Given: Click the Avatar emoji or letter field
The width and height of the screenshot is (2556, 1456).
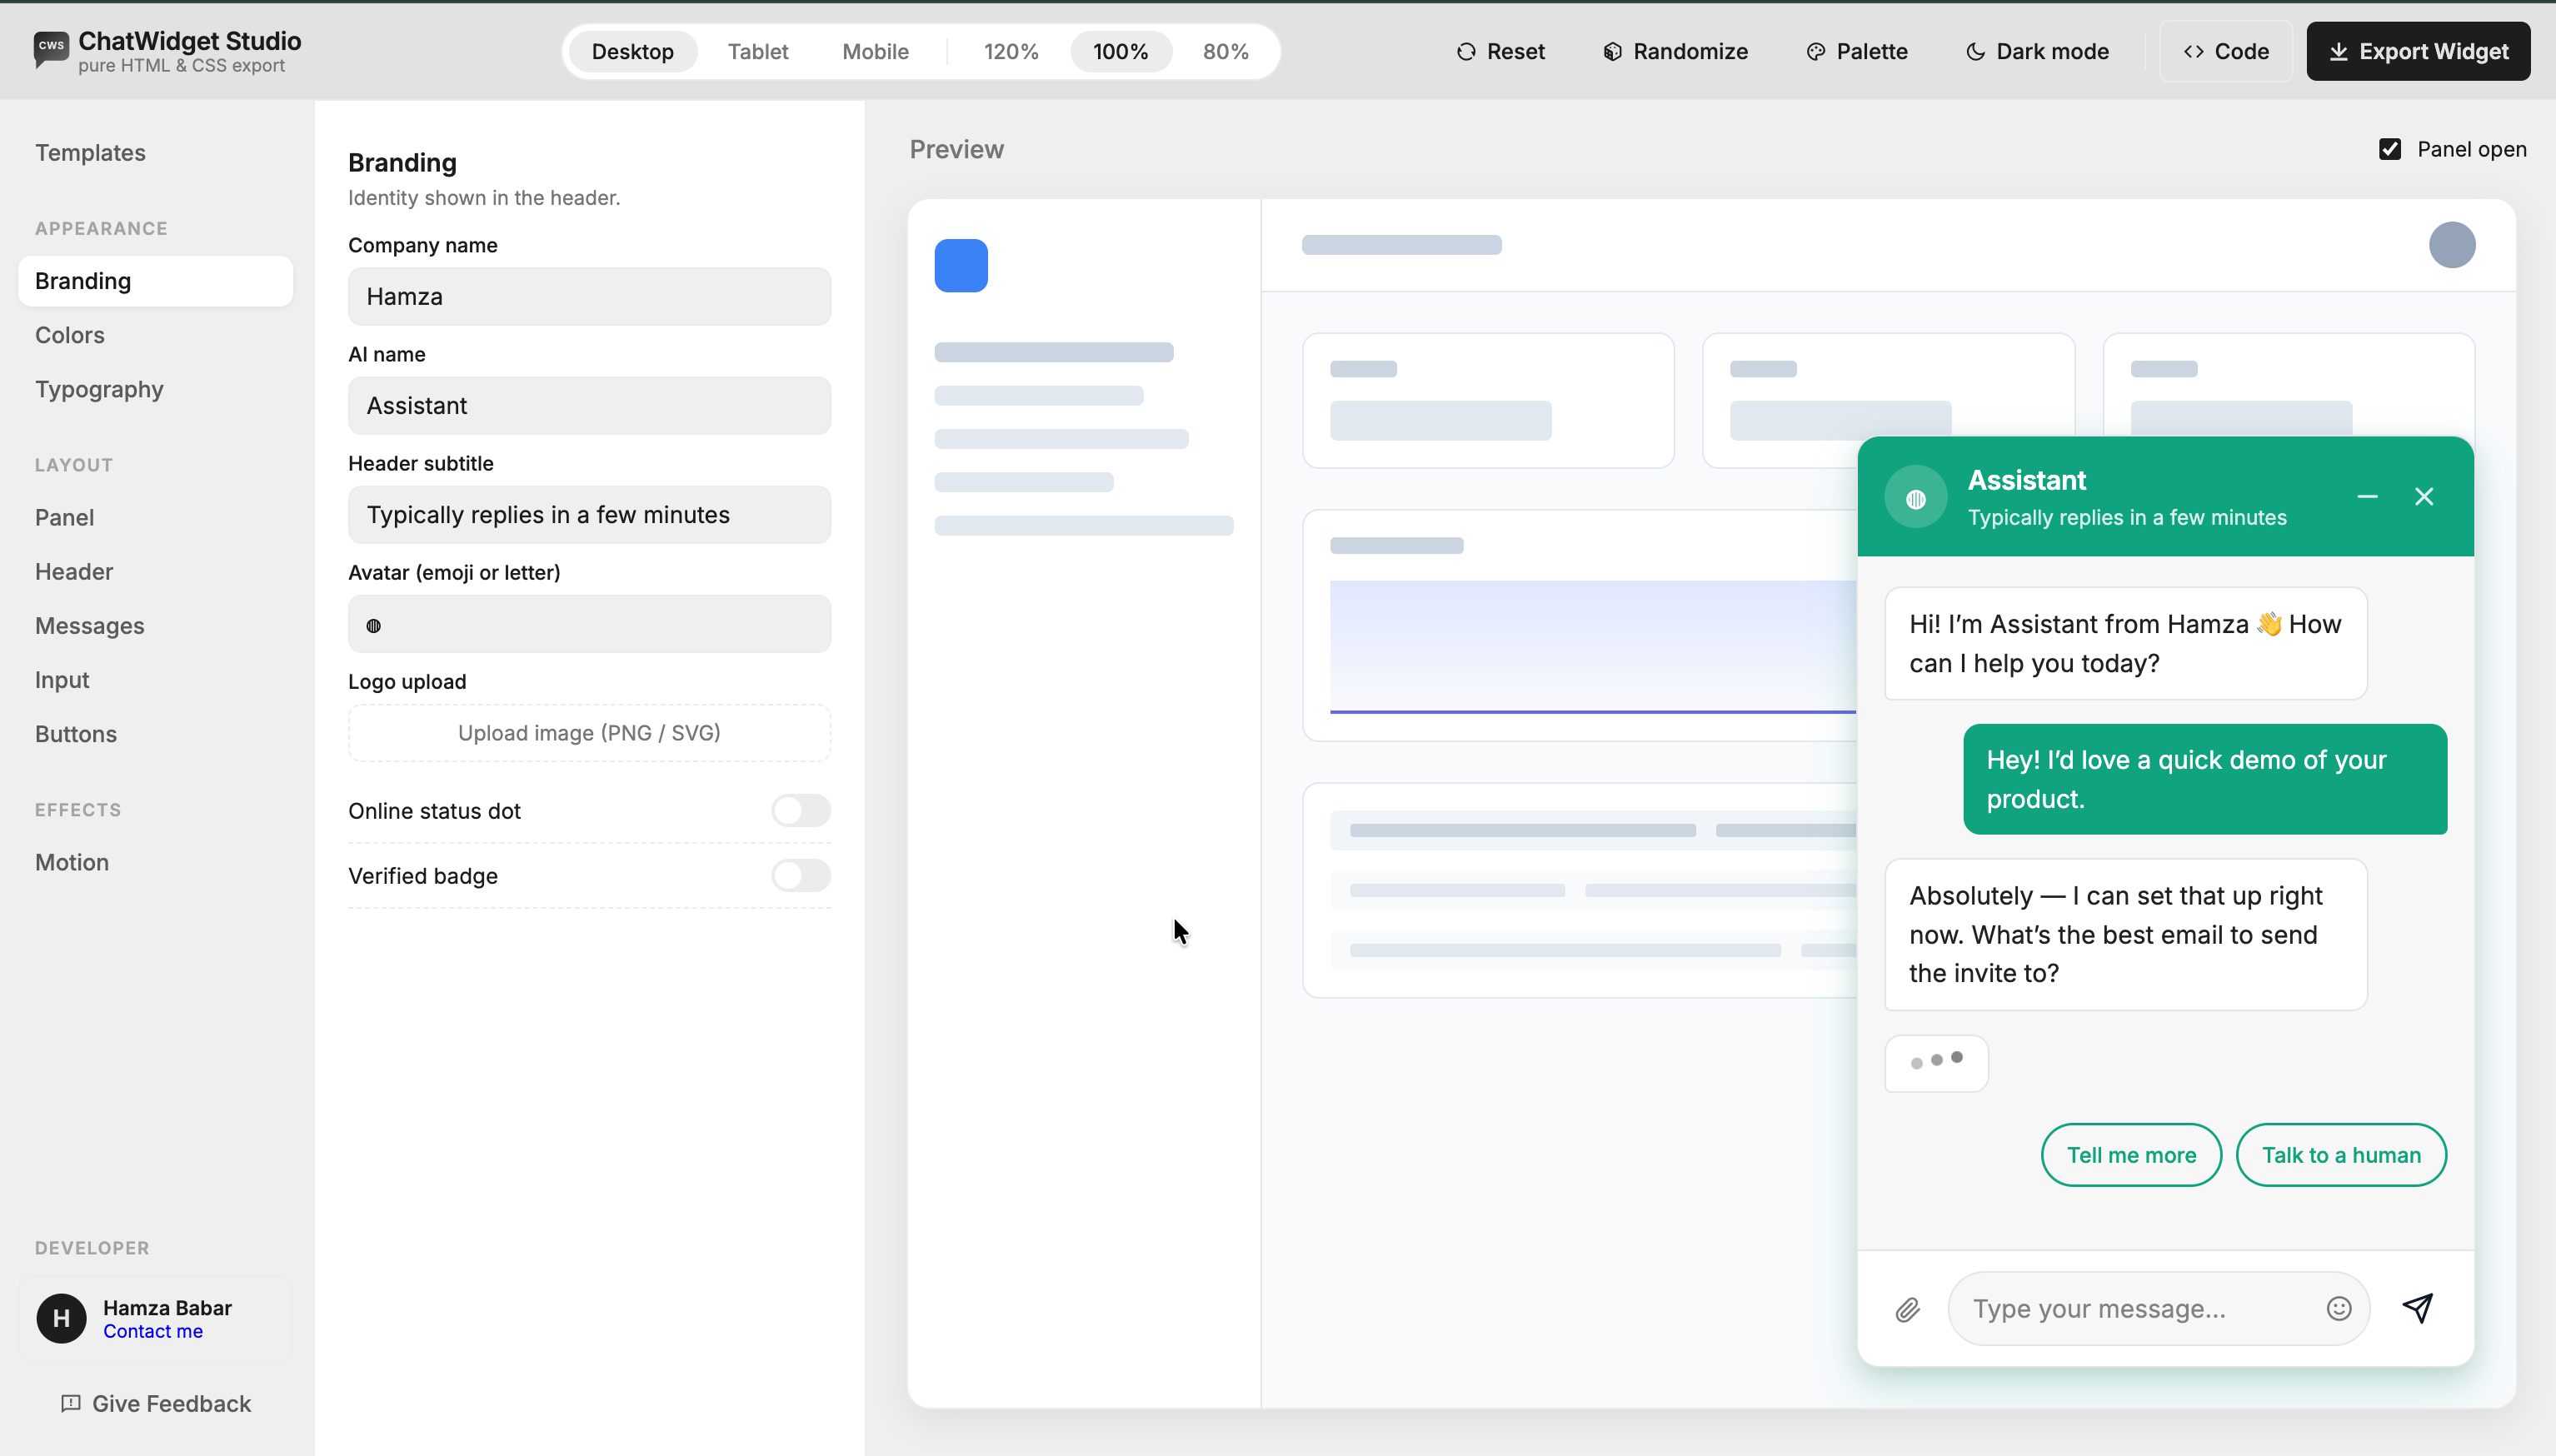Looking at the screenshot, I should click(589, 624).
